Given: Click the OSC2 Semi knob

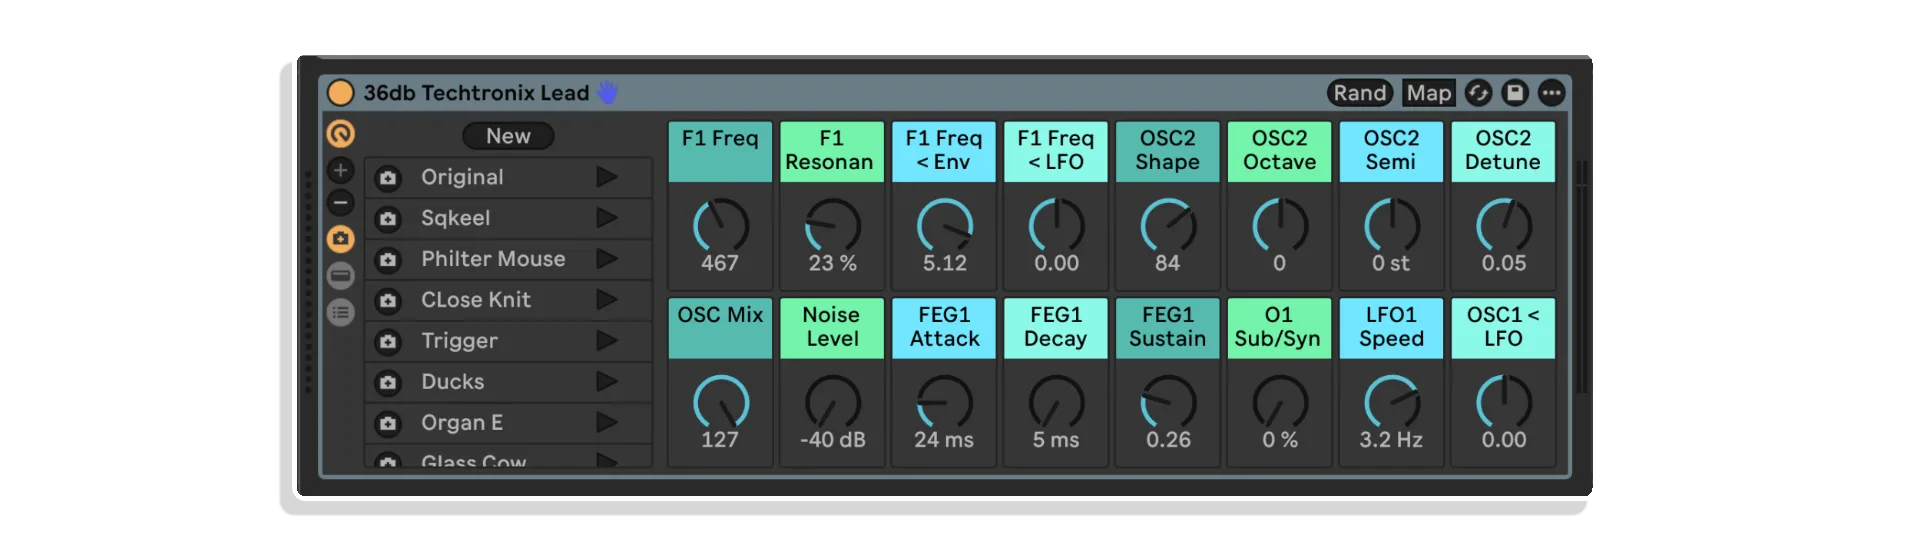Looking at the screenshot, I should click(1392, 225).
